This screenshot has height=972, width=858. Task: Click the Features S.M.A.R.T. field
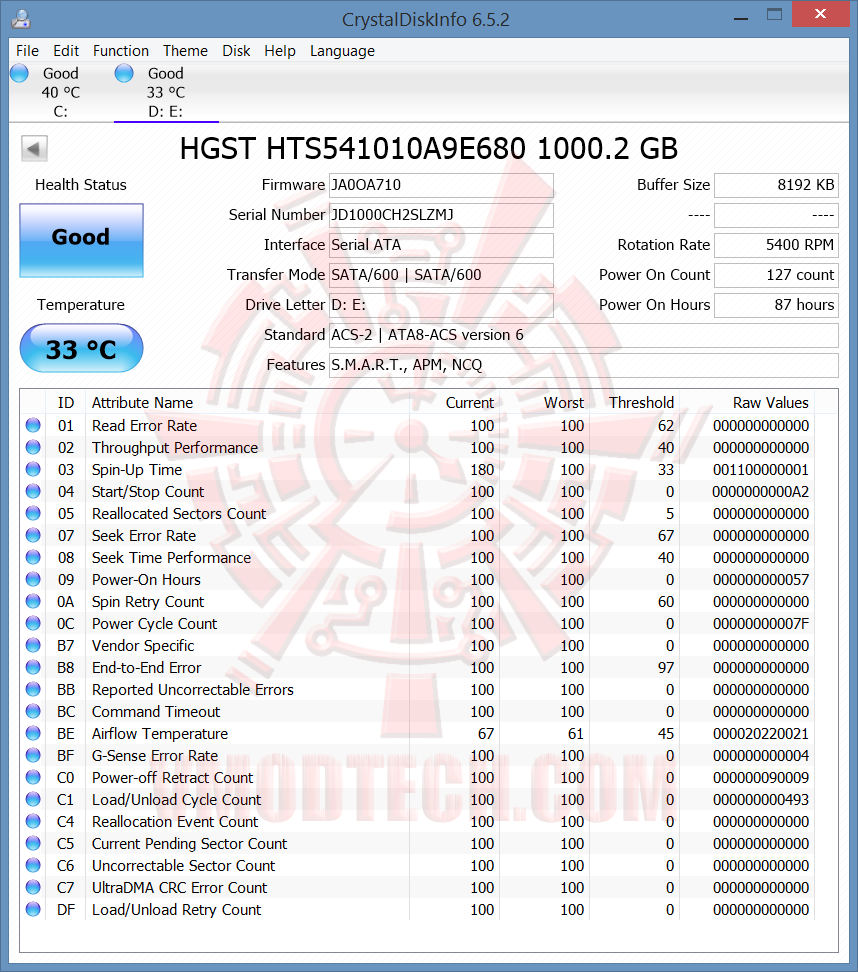point(583,365)
